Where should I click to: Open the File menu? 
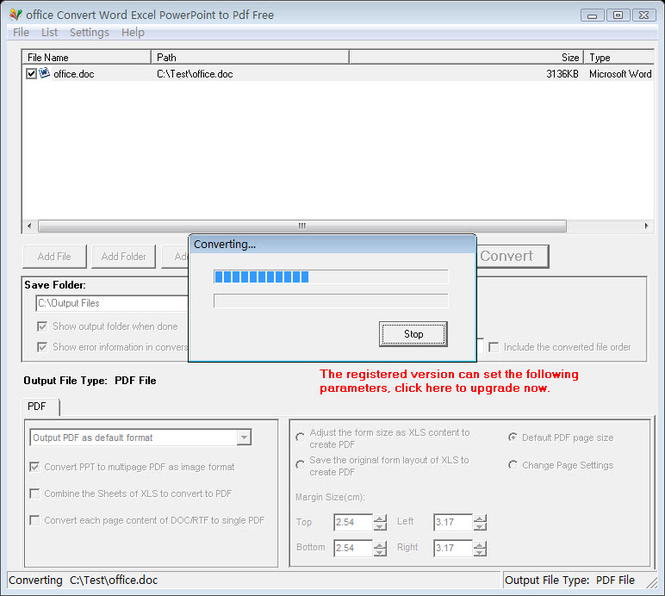tap(21, 32)
